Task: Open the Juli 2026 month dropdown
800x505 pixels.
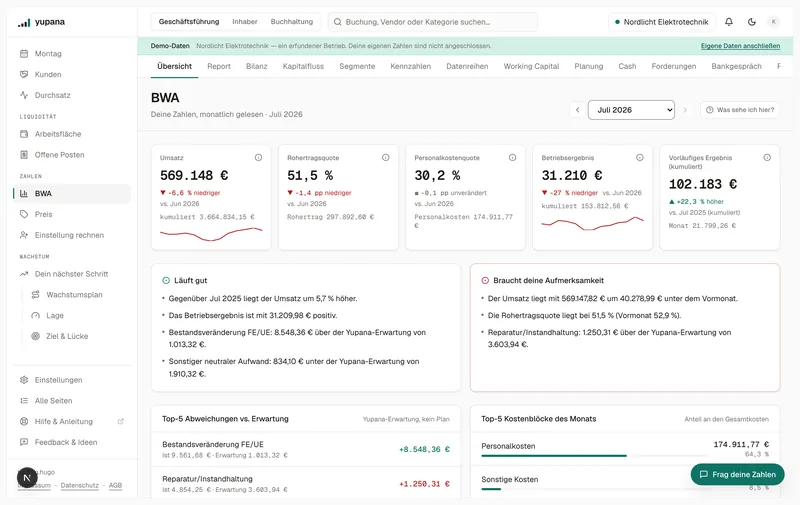Action: click(631, 110)
